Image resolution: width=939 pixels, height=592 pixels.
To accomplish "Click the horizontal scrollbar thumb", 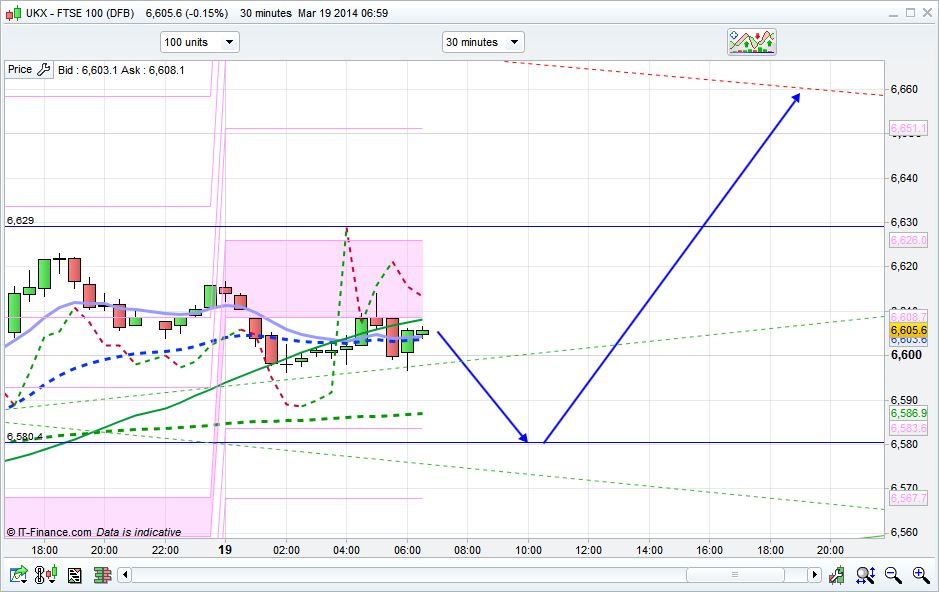I will [735, 575].
